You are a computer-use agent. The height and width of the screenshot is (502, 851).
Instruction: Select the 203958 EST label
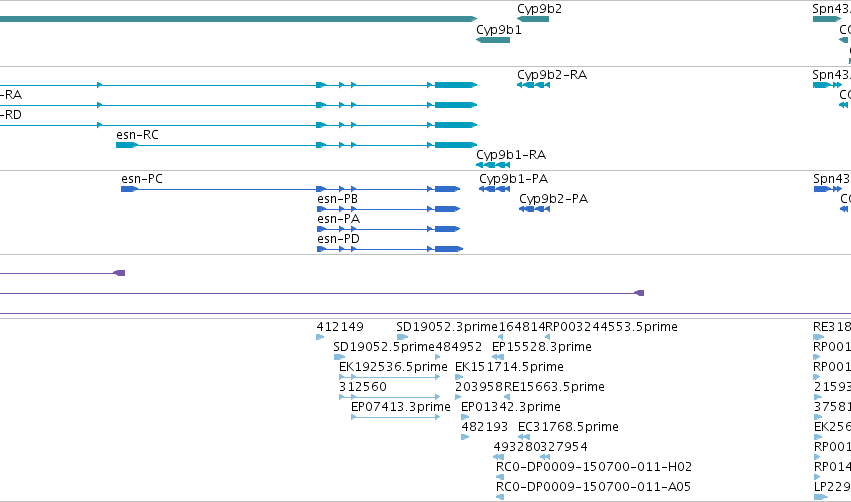479,387
